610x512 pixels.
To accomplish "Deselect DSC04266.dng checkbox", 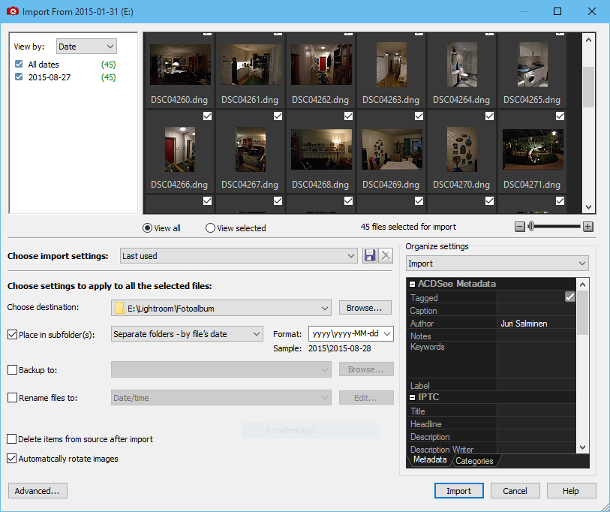I will [x=207, y=116].
